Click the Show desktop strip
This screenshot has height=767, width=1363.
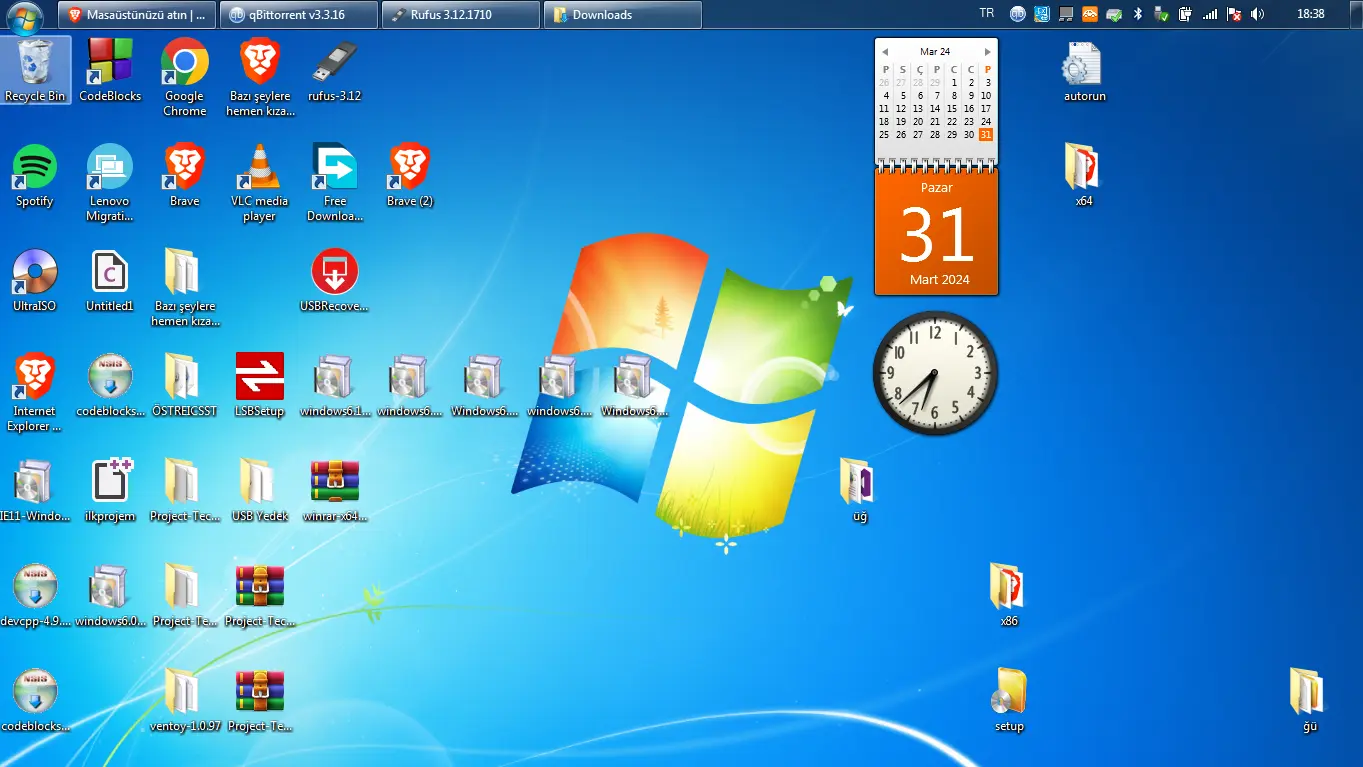1356,15
